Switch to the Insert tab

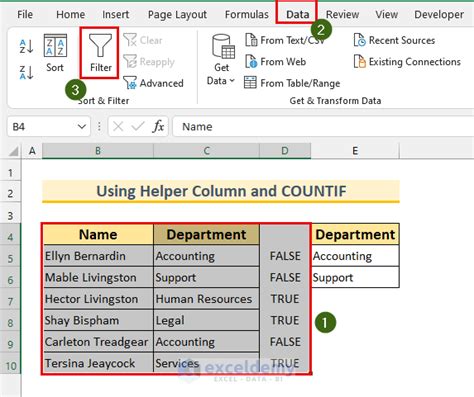[x=115, y=15]
